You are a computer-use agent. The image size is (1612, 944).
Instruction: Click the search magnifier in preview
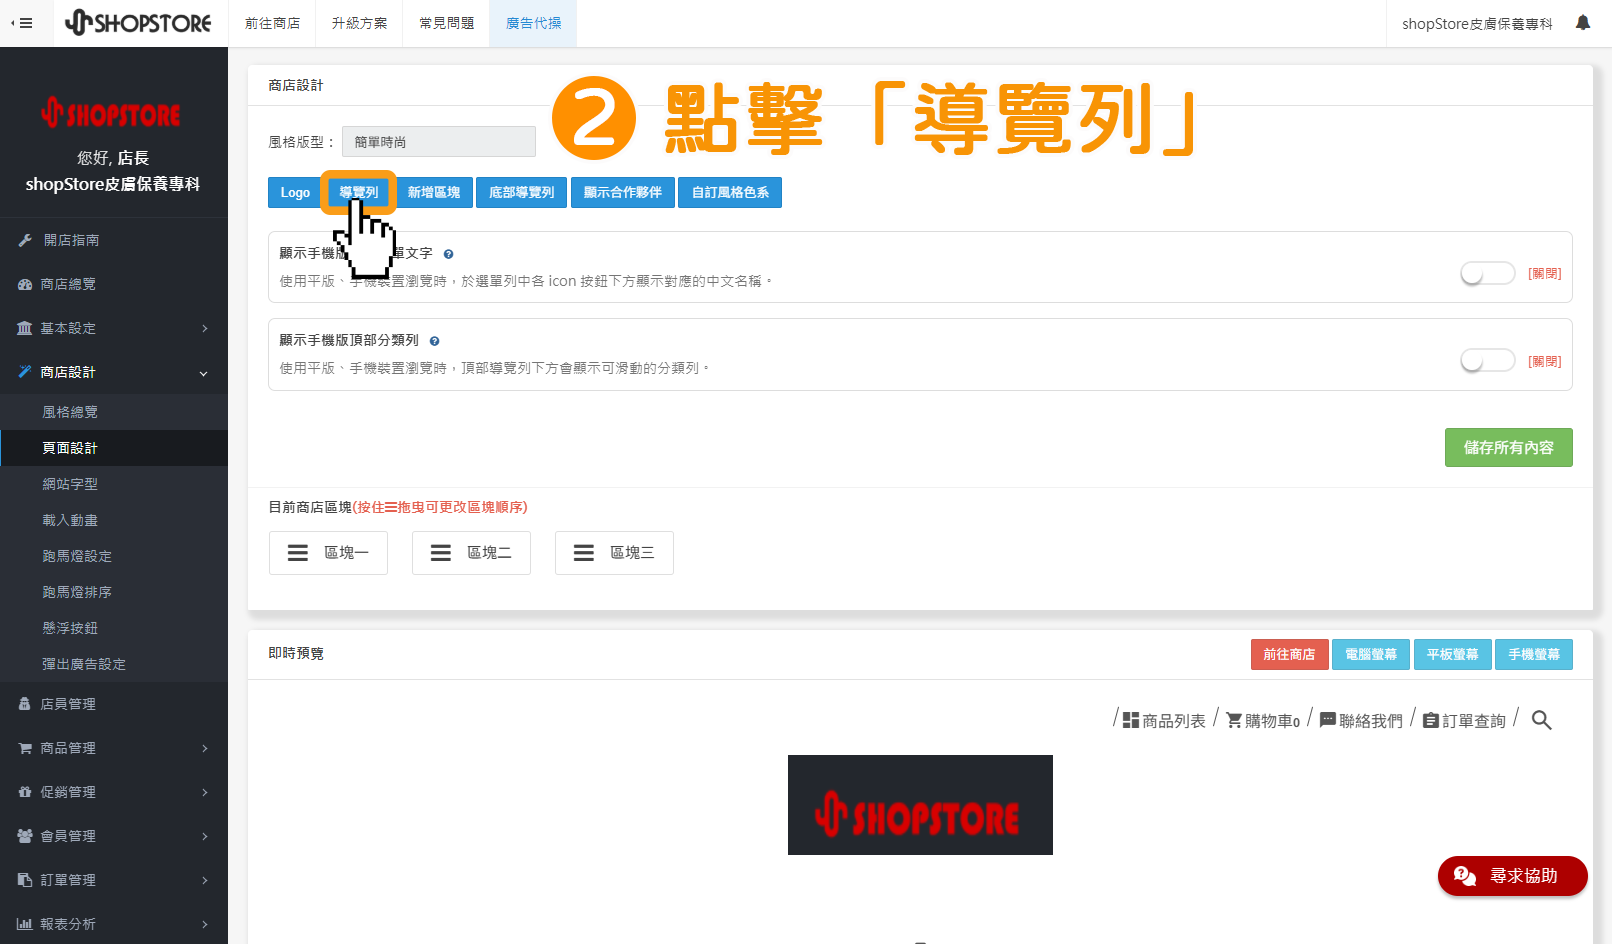coord(1542,720)
